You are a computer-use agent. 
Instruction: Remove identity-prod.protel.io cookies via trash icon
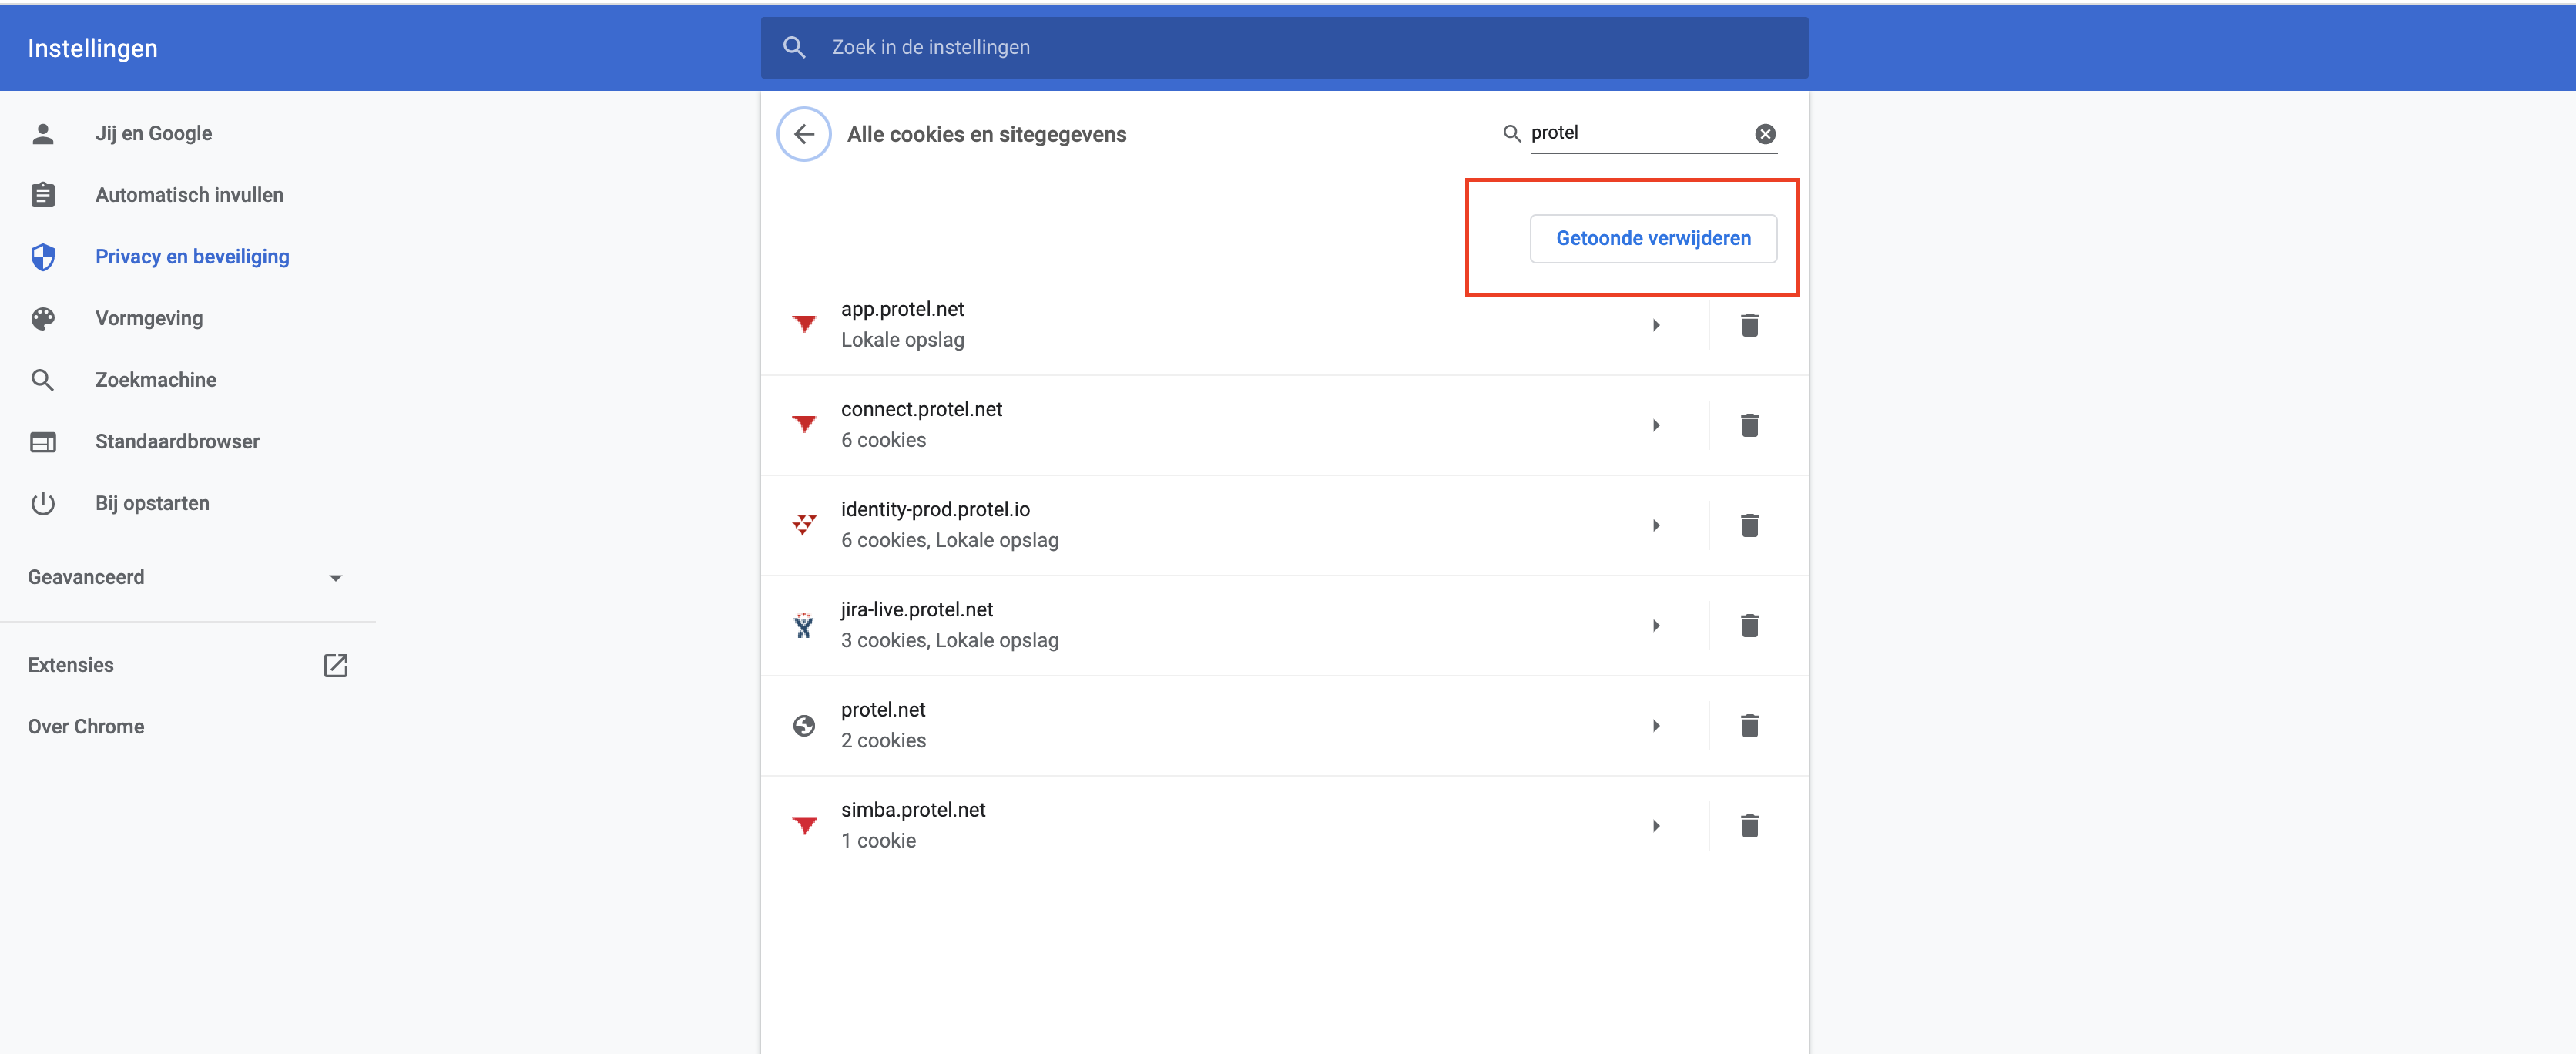(1749, 525)
